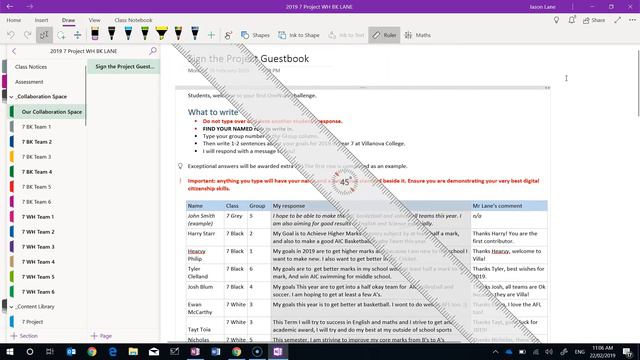Share this notebook

(x=594, y=20)
